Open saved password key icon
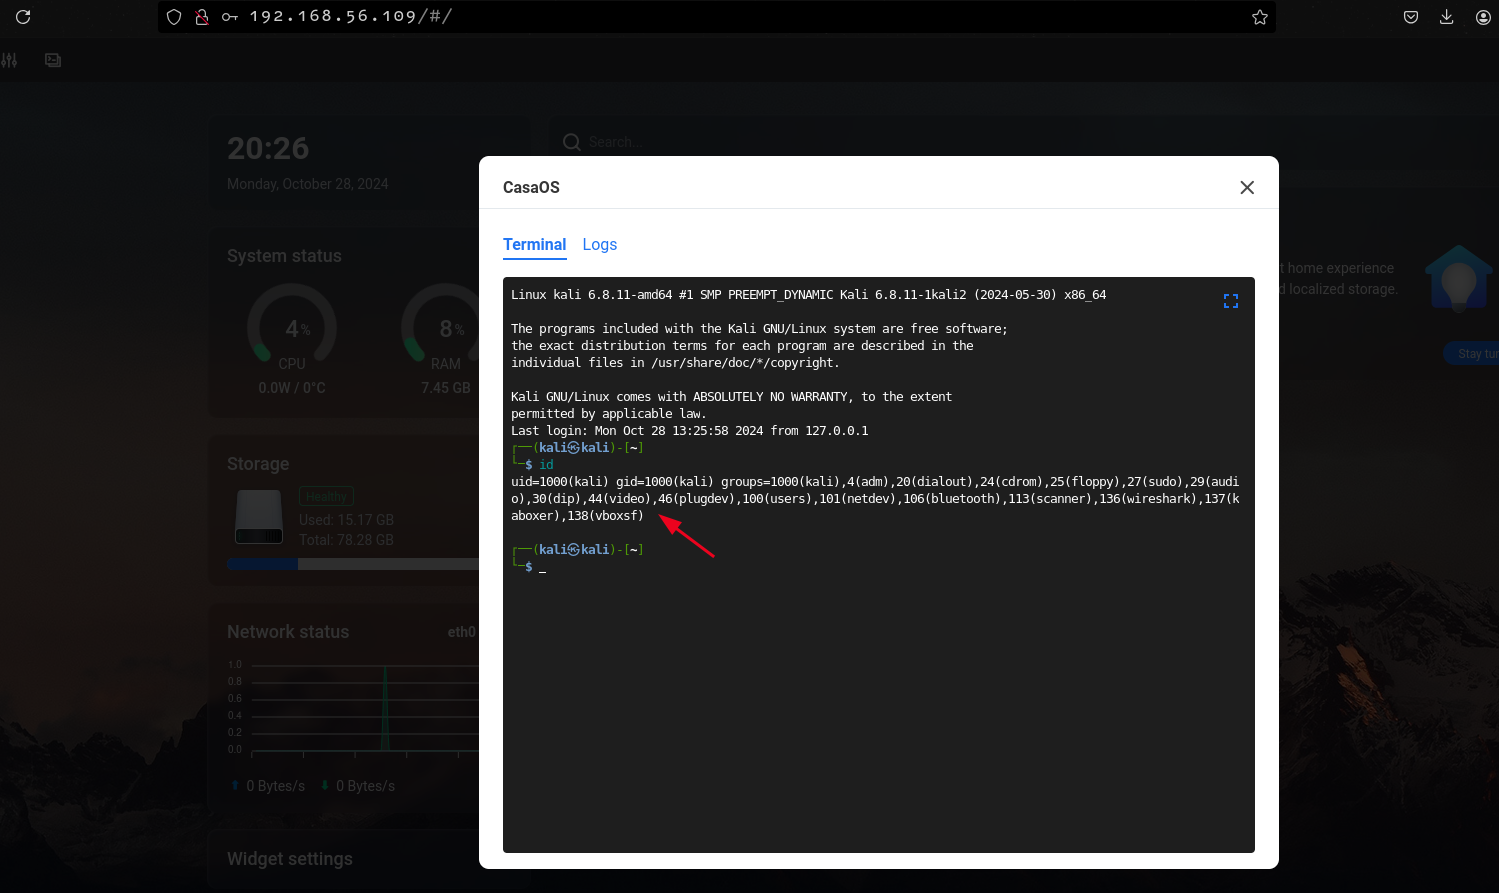The width and height of the screenshot is (1499, 893). (x=230, y=17)
